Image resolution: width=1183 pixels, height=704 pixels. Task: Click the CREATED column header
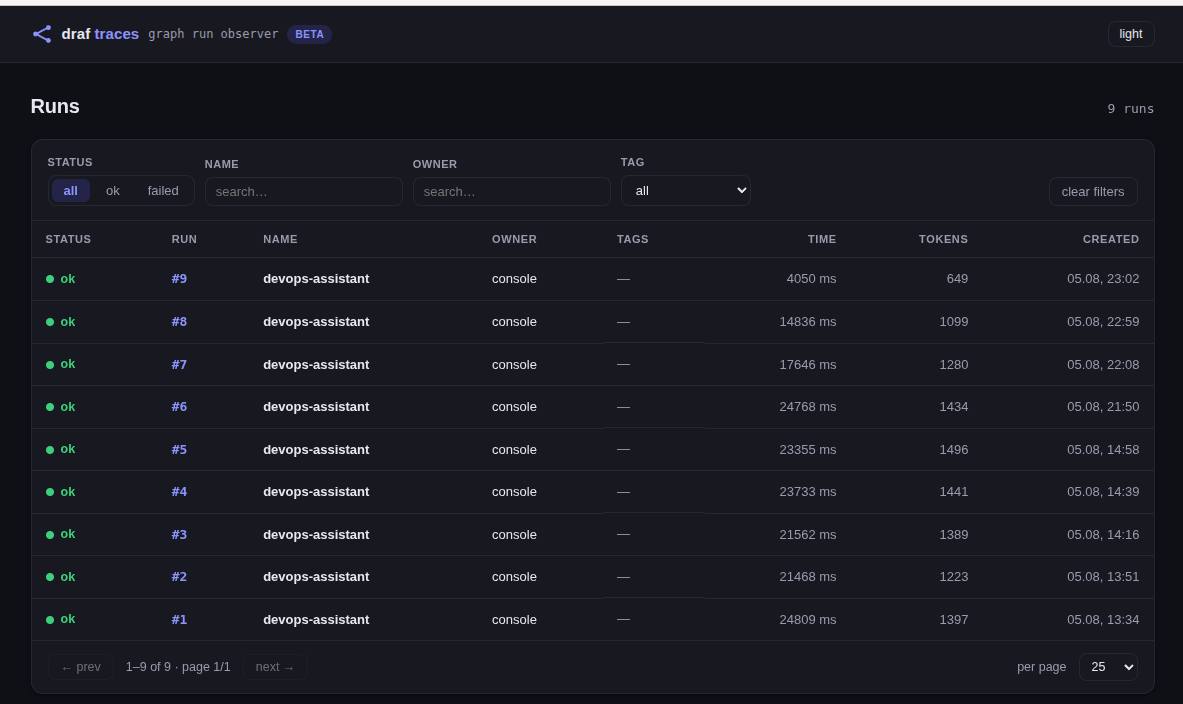1111,239
